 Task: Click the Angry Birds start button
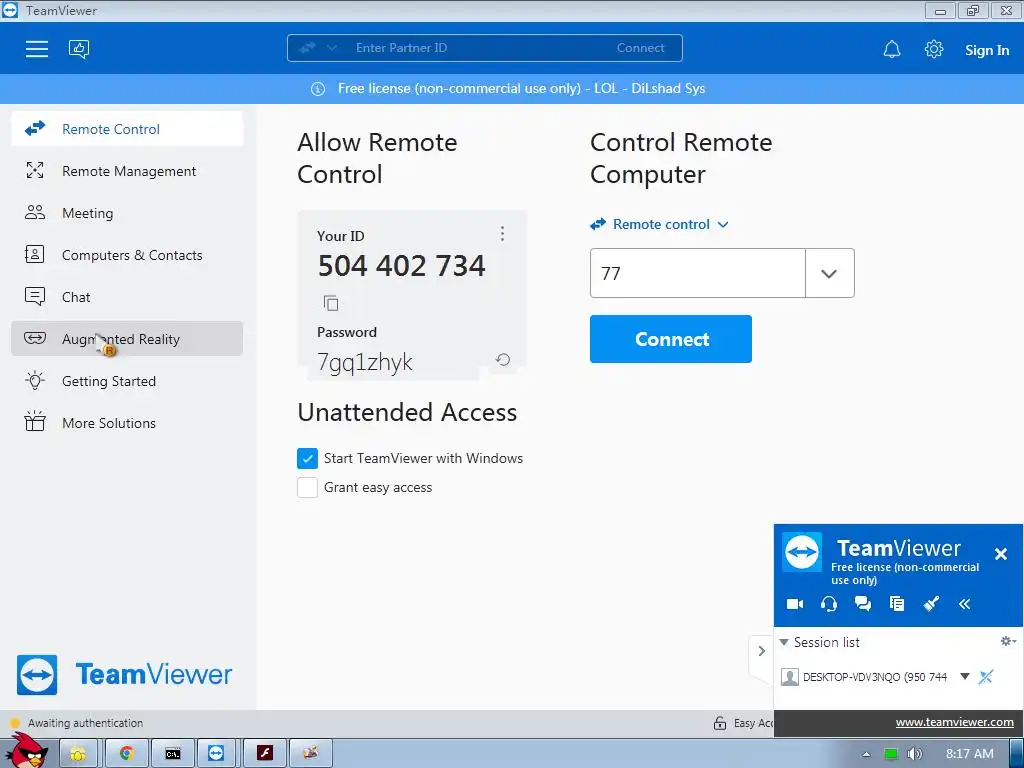(26, 751)
